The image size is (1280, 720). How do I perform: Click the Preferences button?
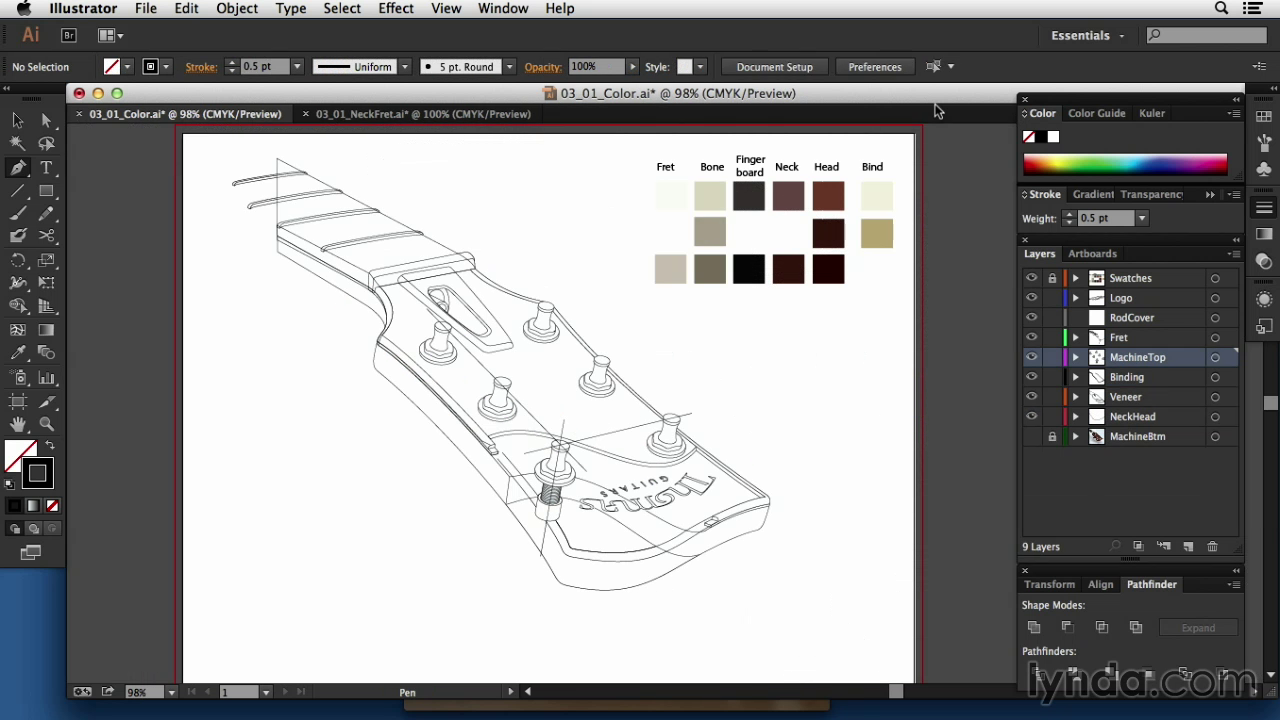click(875, 67)
